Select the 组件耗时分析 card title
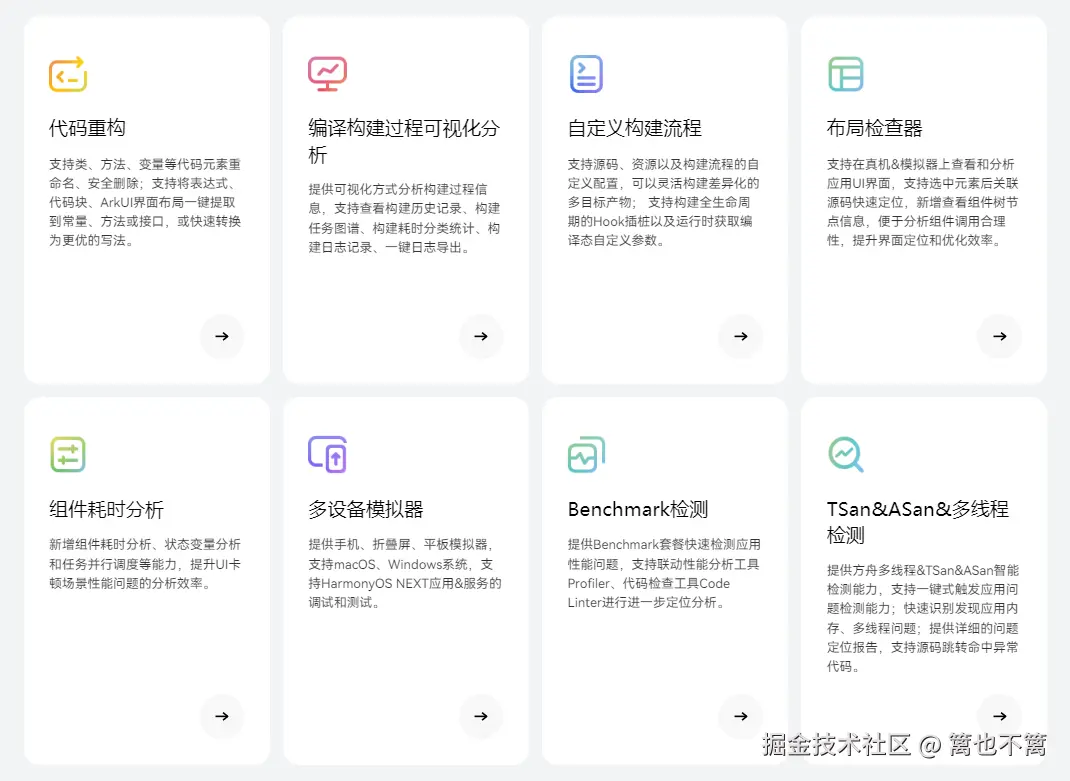This screenshot has height=781, width=1070. pos(106,509)
